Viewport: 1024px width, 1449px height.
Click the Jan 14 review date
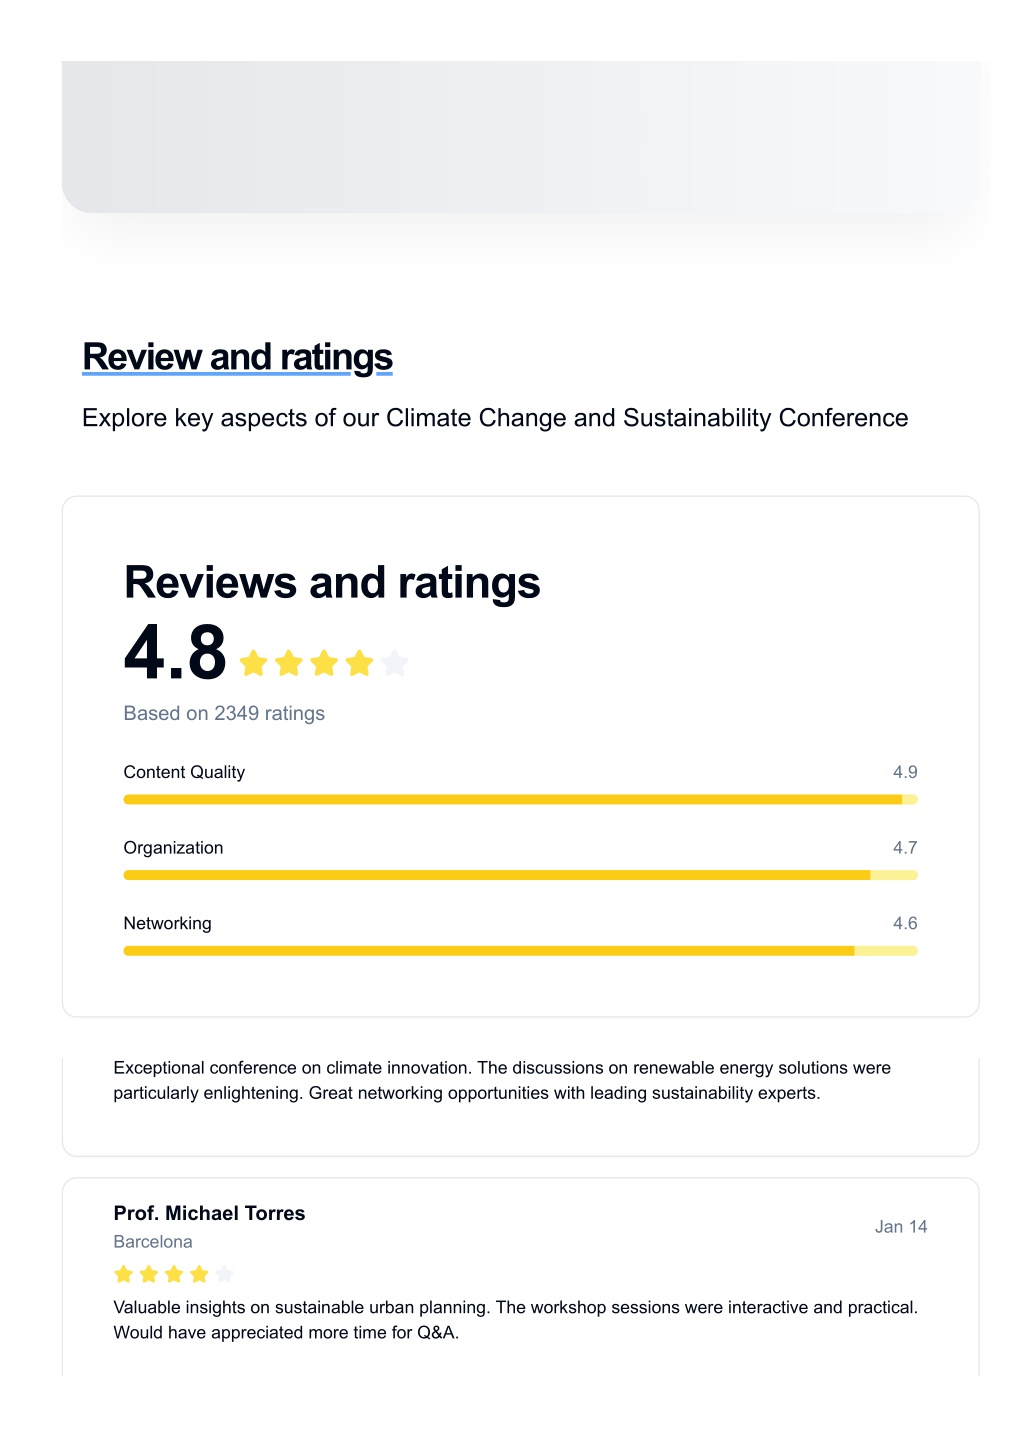[901, 1227]
